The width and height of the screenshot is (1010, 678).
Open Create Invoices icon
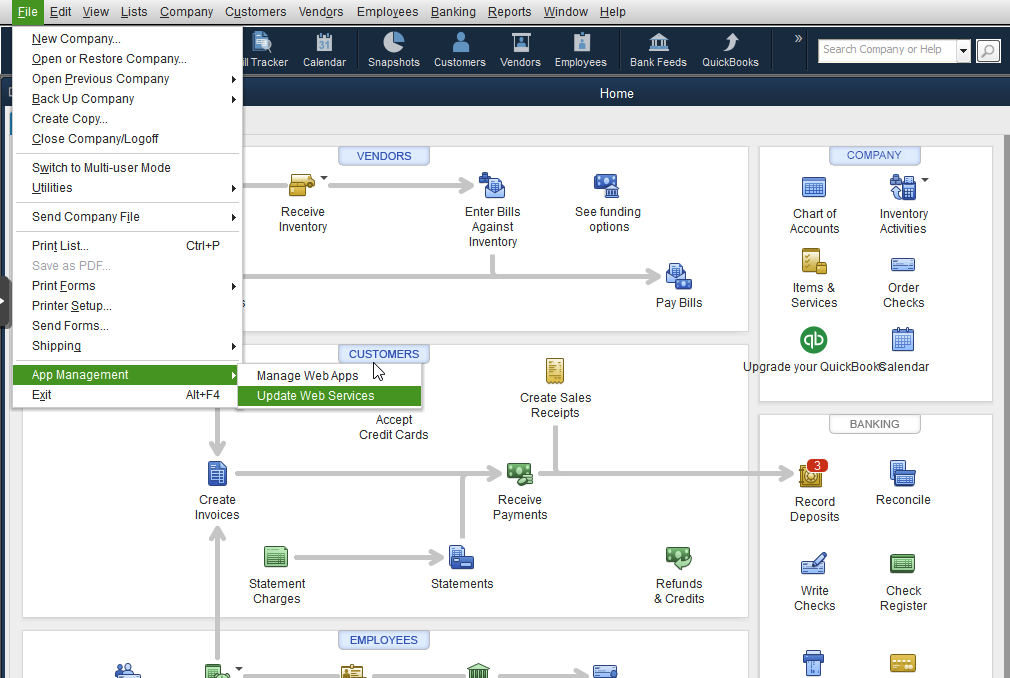pos(217,474)
